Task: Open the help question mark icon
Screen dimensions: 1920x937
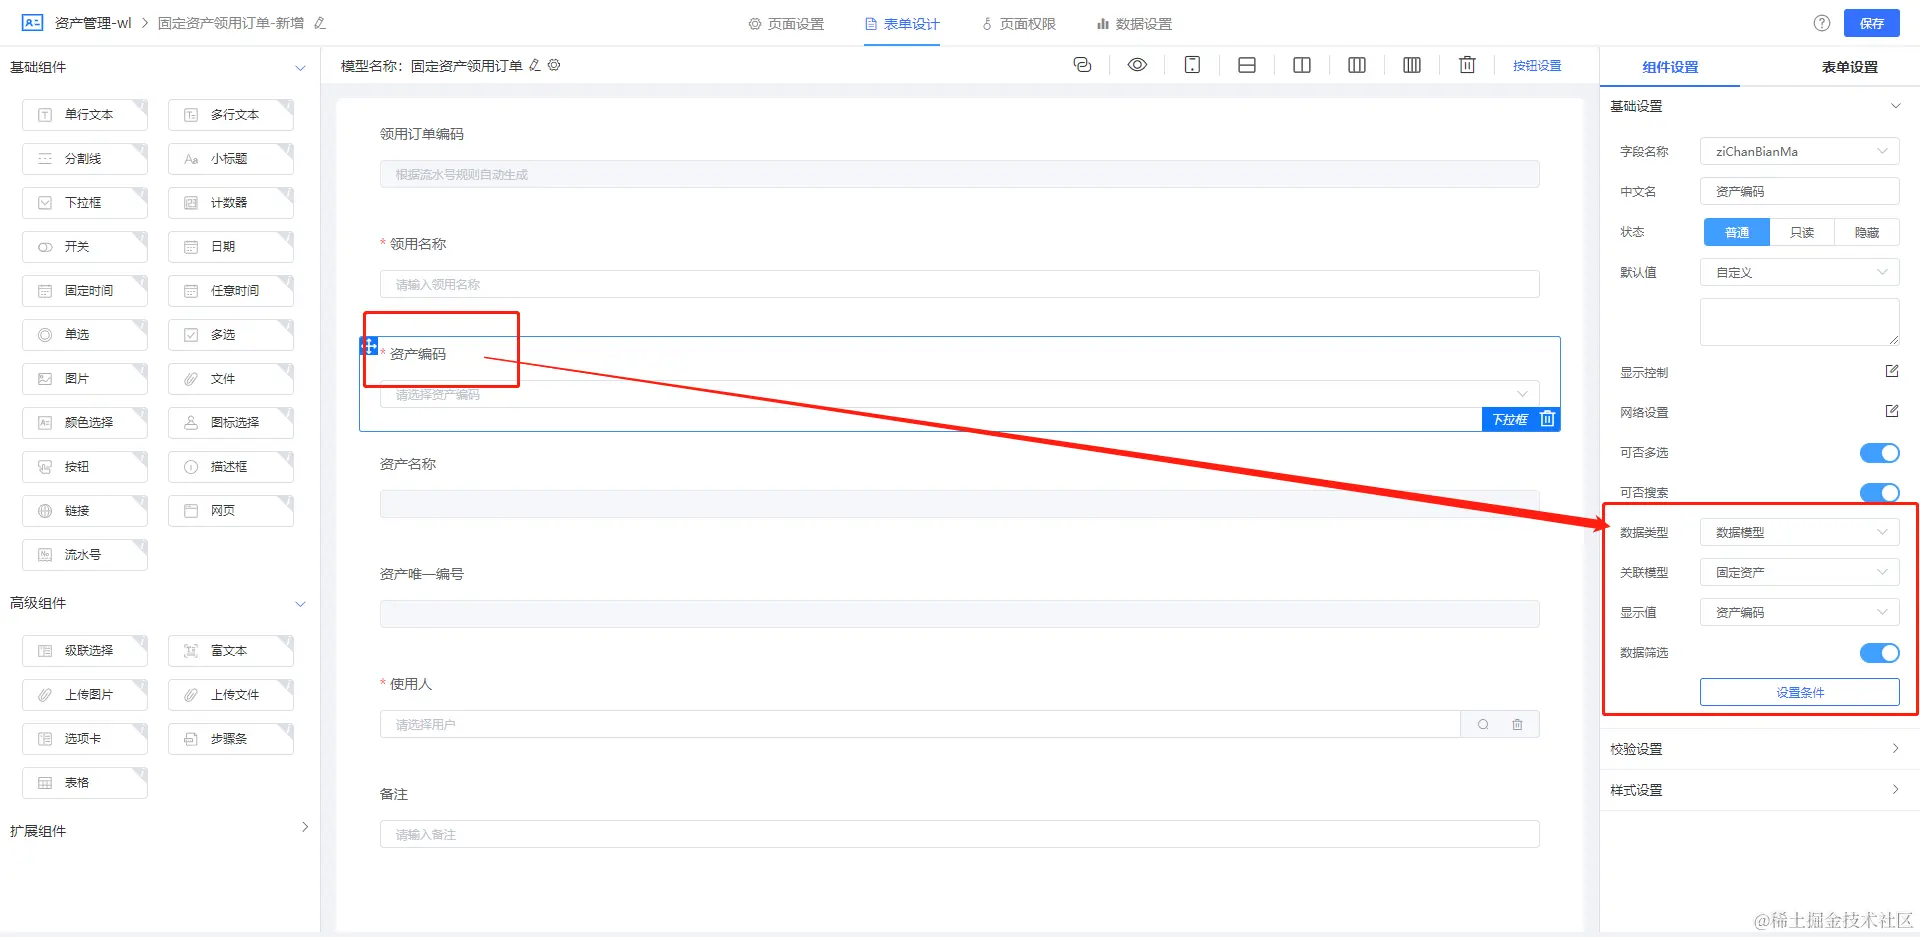Action: pos(1822,23)
